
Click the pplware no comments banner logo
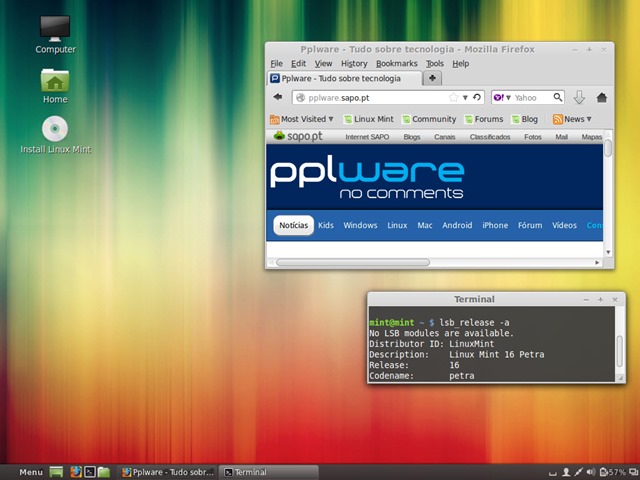coord(367,178)
